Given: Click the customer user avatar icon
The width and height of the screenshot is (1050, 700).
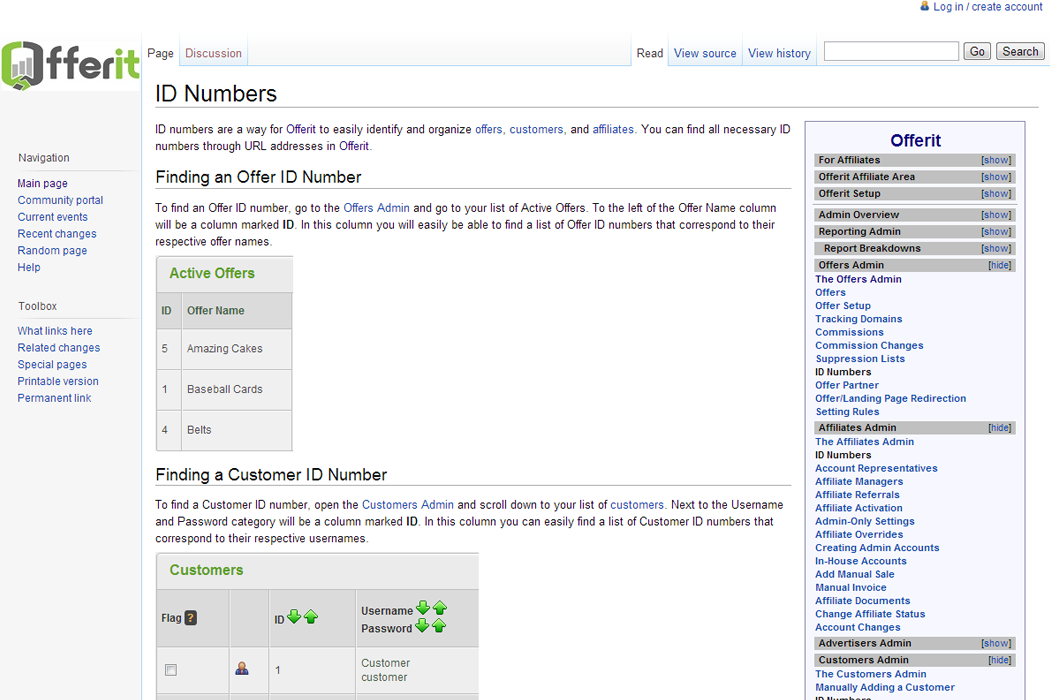Looking at the screenshot, I should 242,669.
